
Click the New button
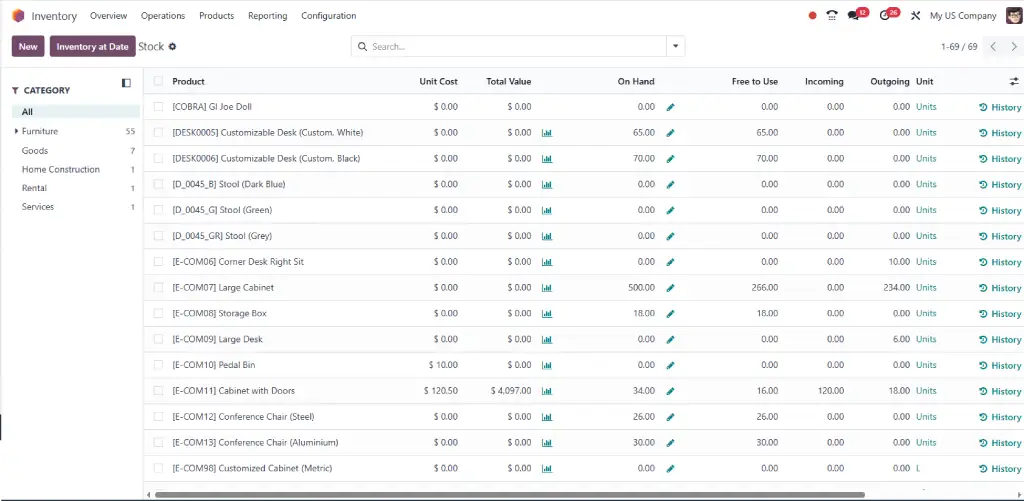[28, 47]
